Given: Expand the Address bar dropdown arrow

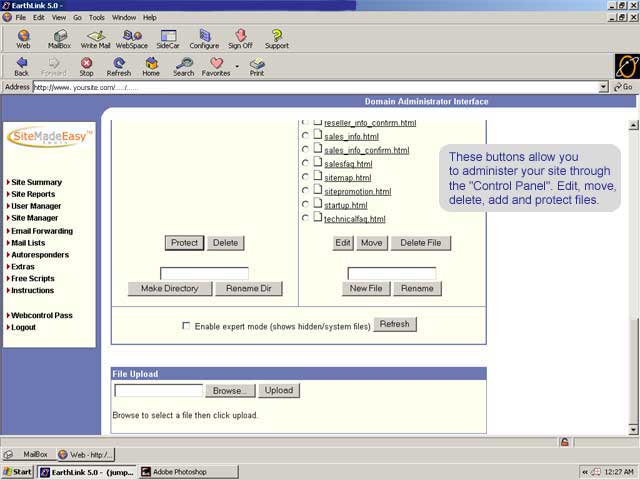Looking at the screenshot, I should (603, 87).
